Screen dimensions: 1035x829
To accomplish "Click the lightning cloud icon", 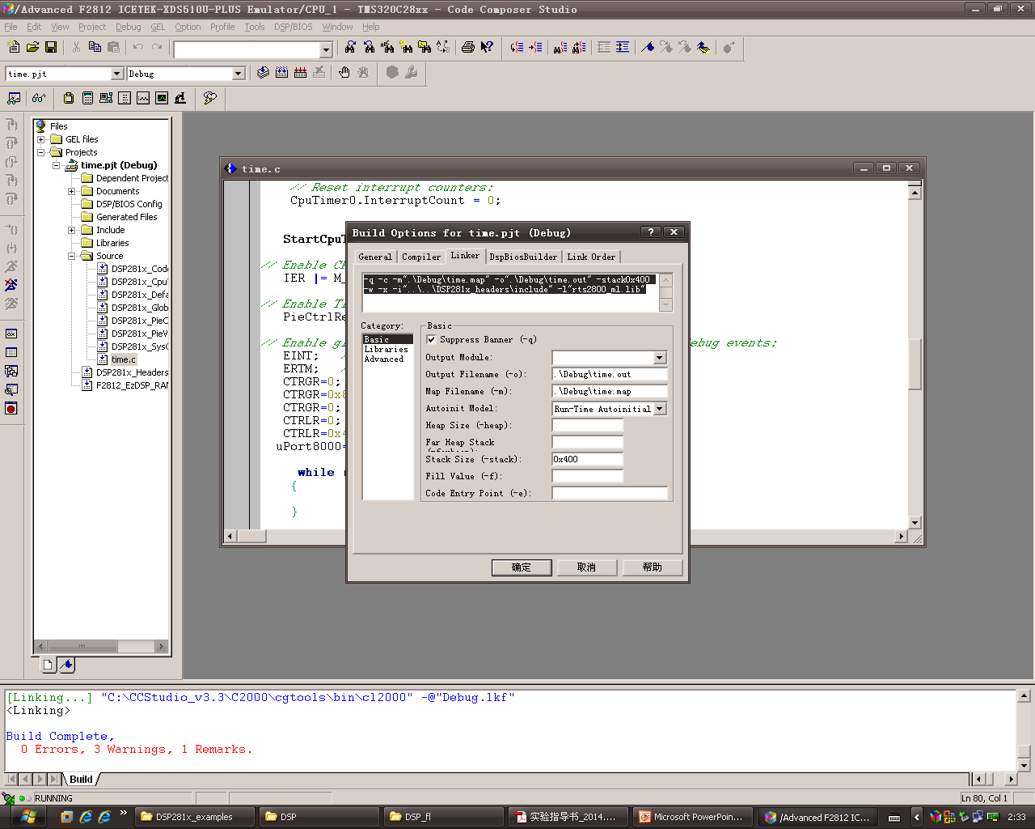I will (210, 98).
